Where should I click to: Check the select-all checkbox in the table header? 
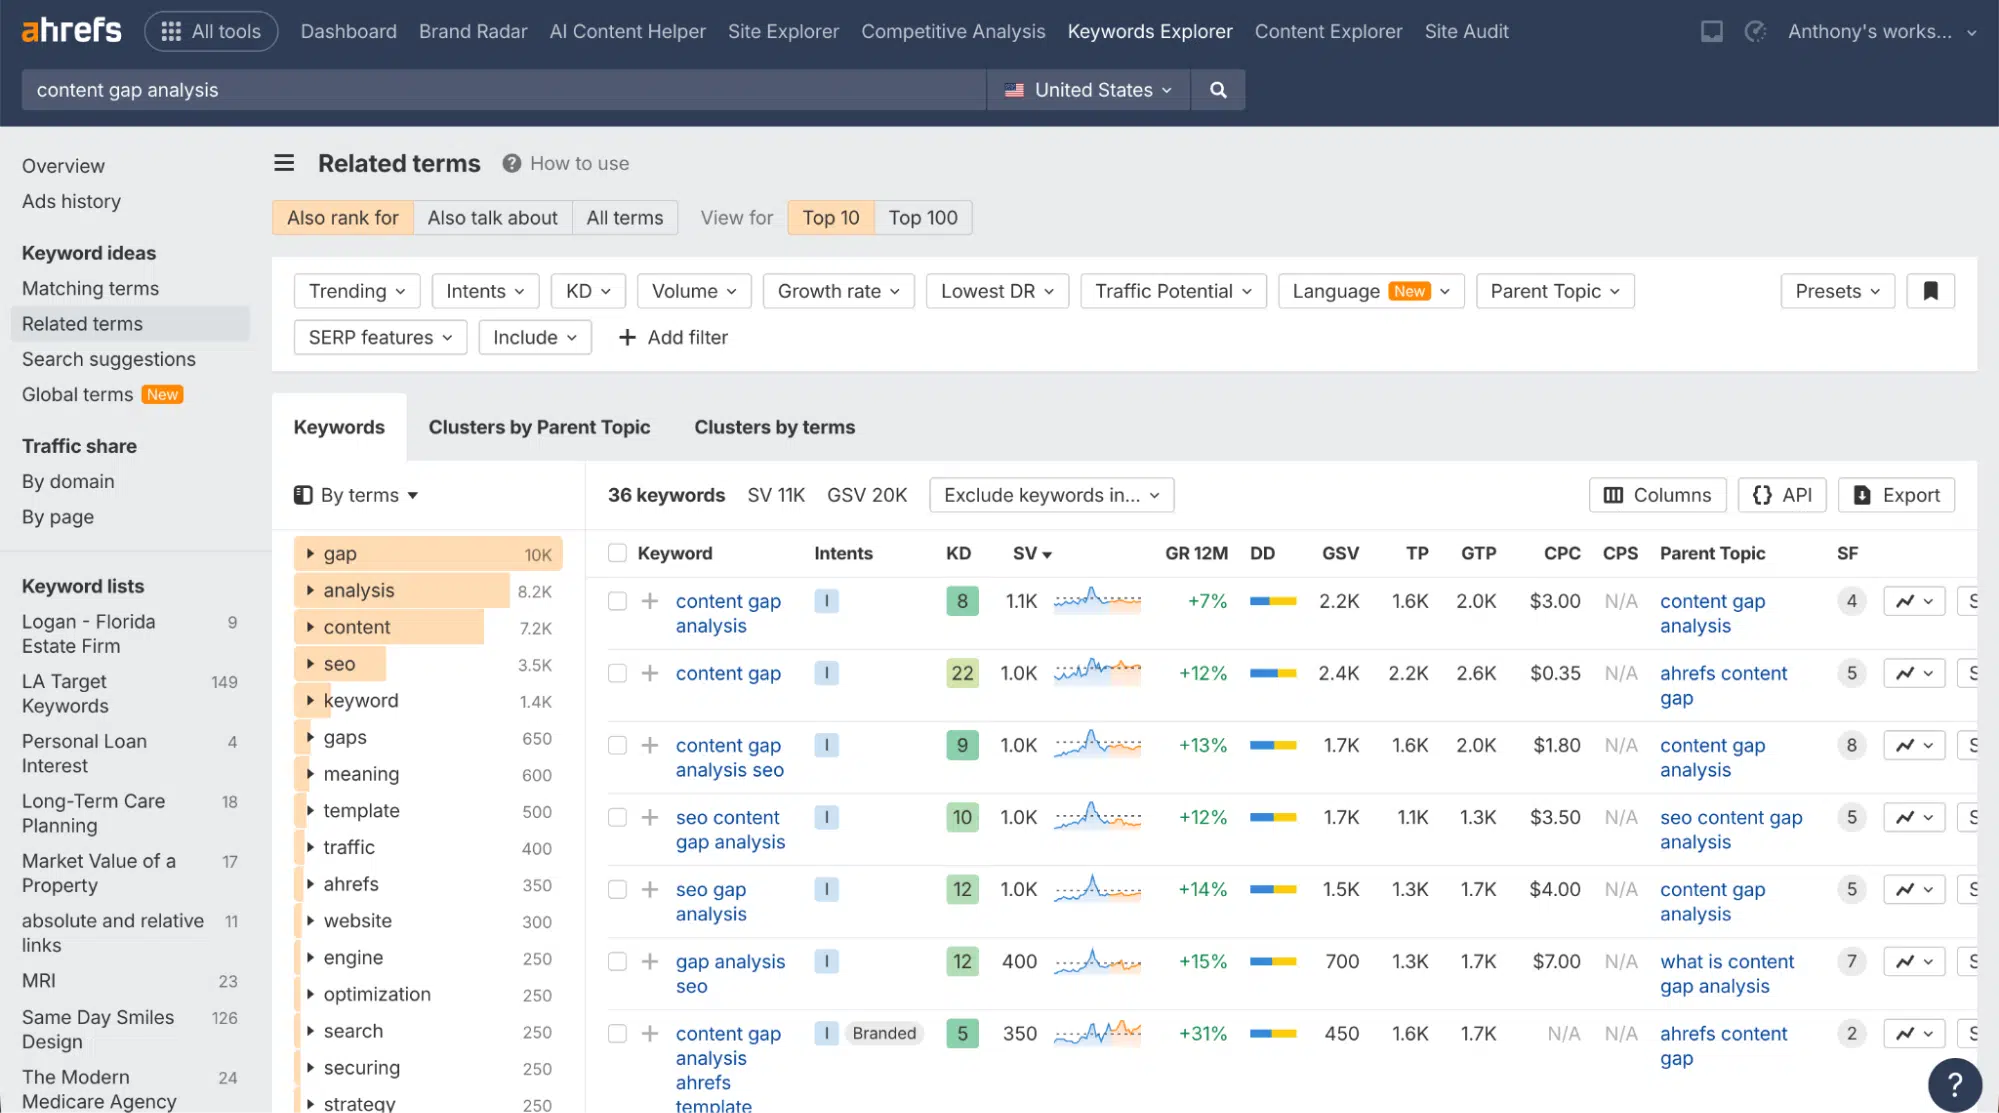[616, 553]
